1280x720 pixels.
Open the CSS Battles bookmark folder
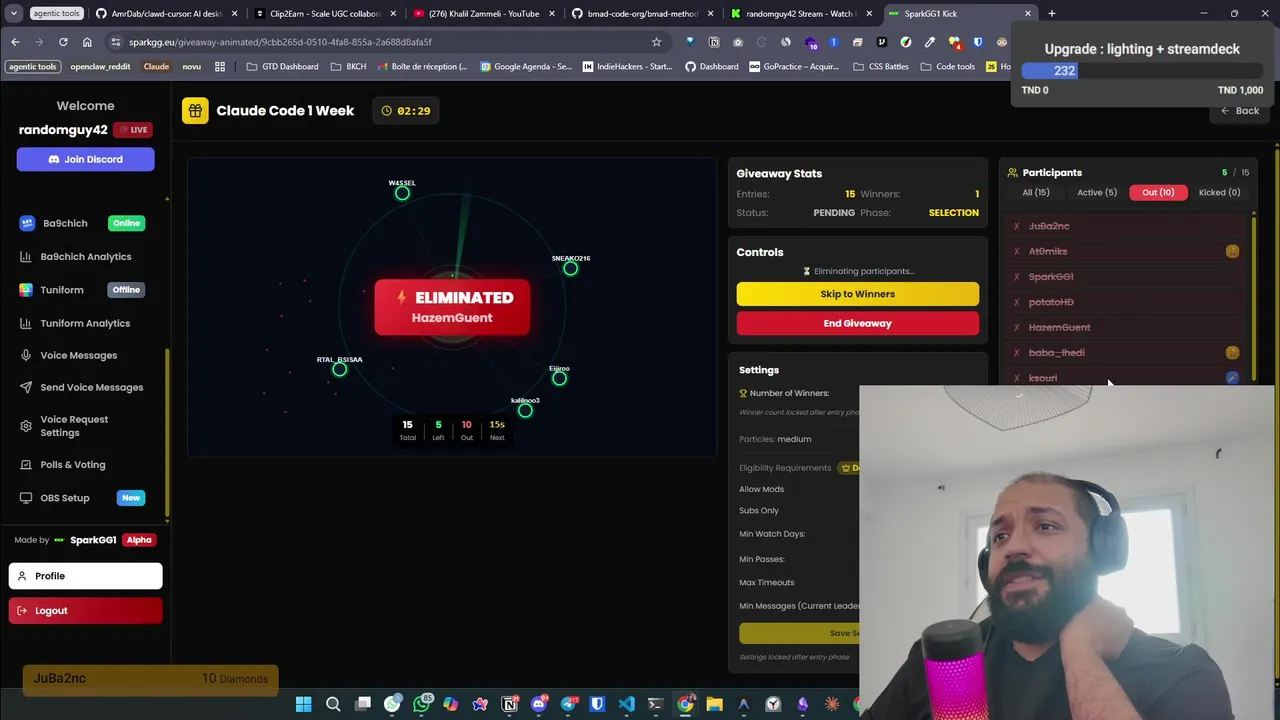881,67
